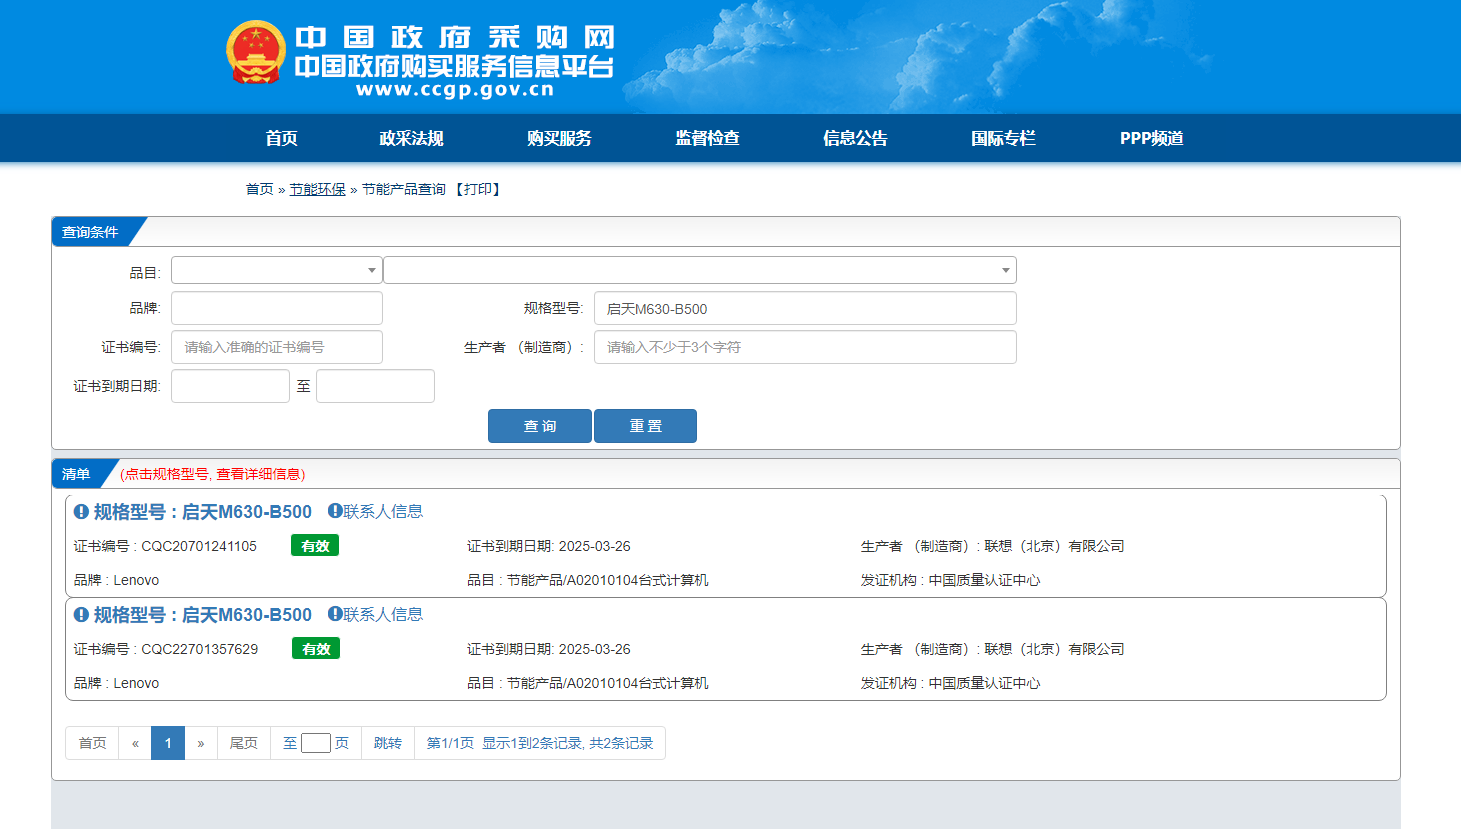
Task: Click the 查询 search button
Action: (x=540, y=426)
